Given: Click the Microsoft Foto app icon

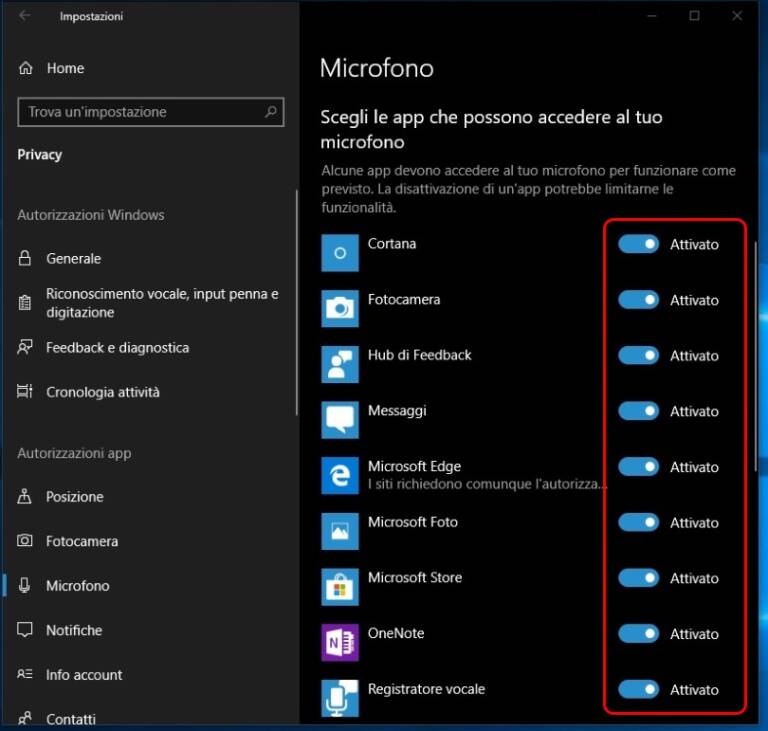Looking at the screenshot, I should click(x=340, y=531).
